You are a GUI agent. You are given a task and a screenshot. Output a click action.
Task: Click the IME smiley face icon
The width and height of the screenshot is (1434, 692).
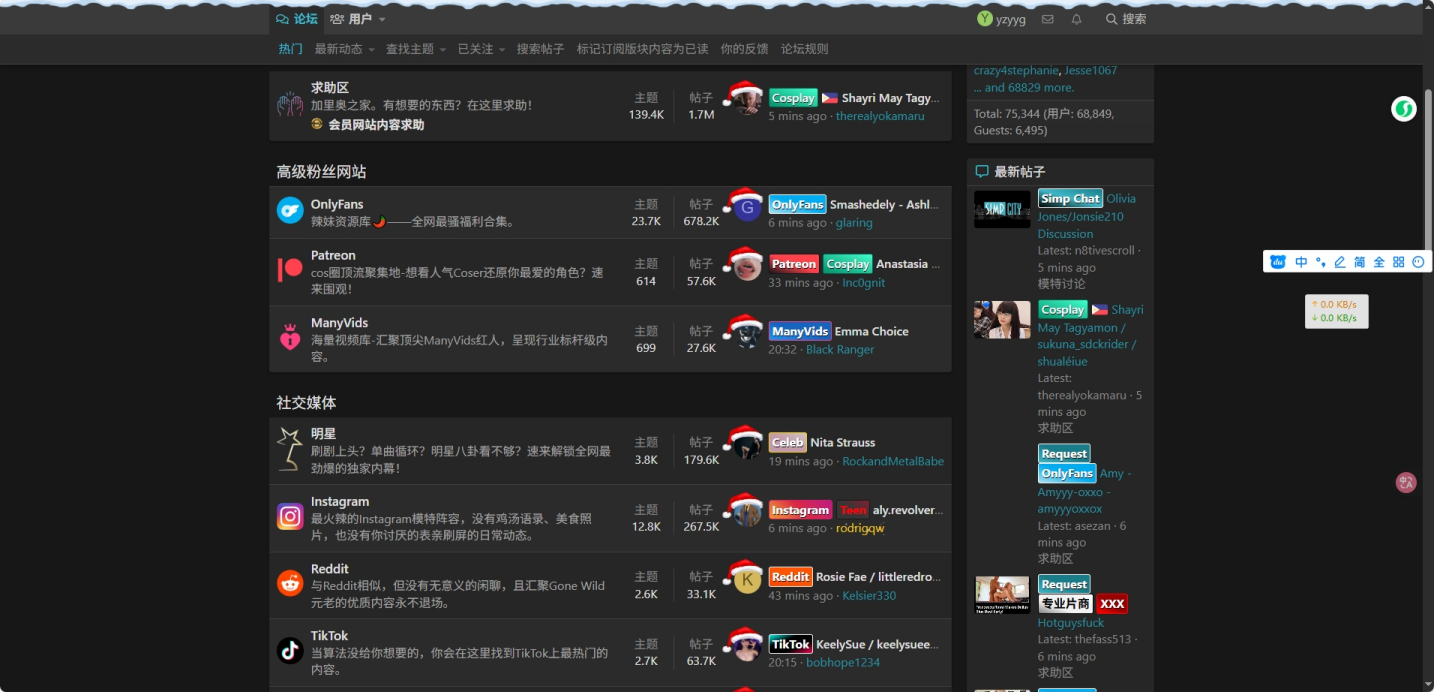(1418, 262)
